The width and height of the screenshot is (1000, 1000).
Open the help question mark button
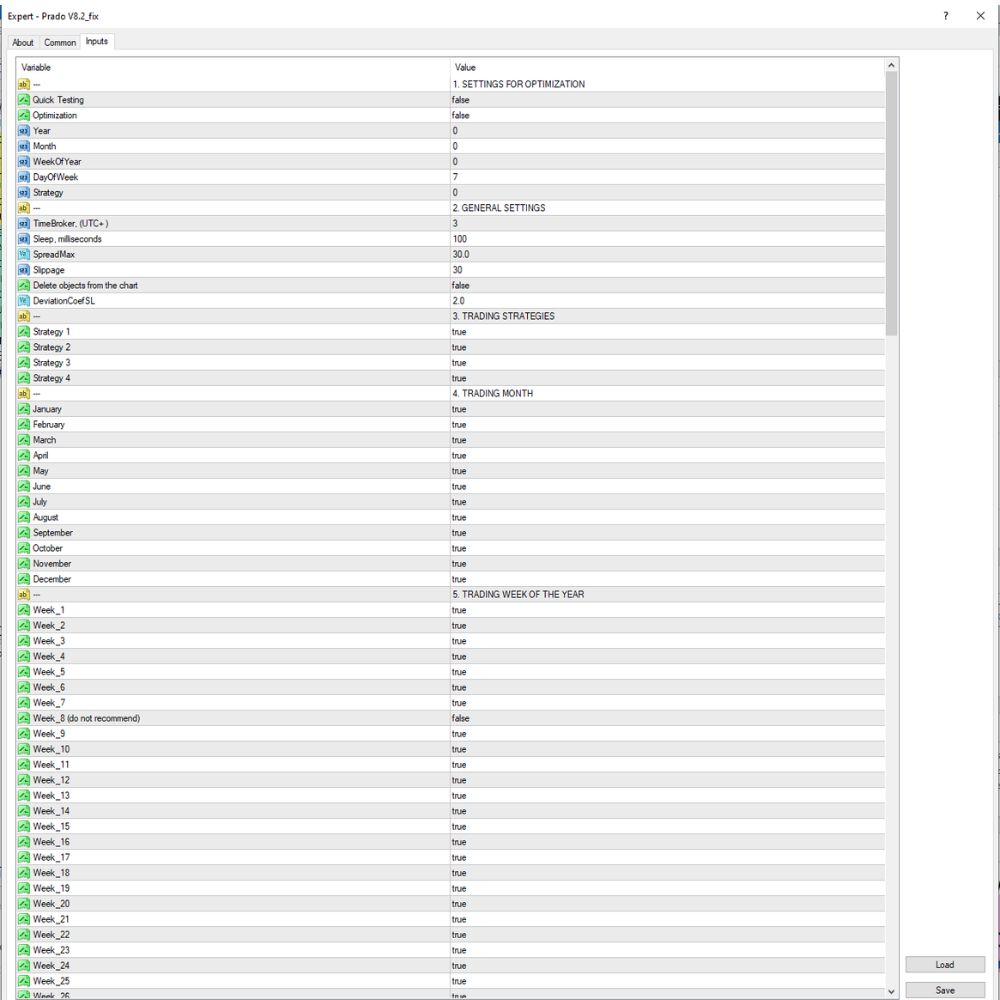coord(946,16)
